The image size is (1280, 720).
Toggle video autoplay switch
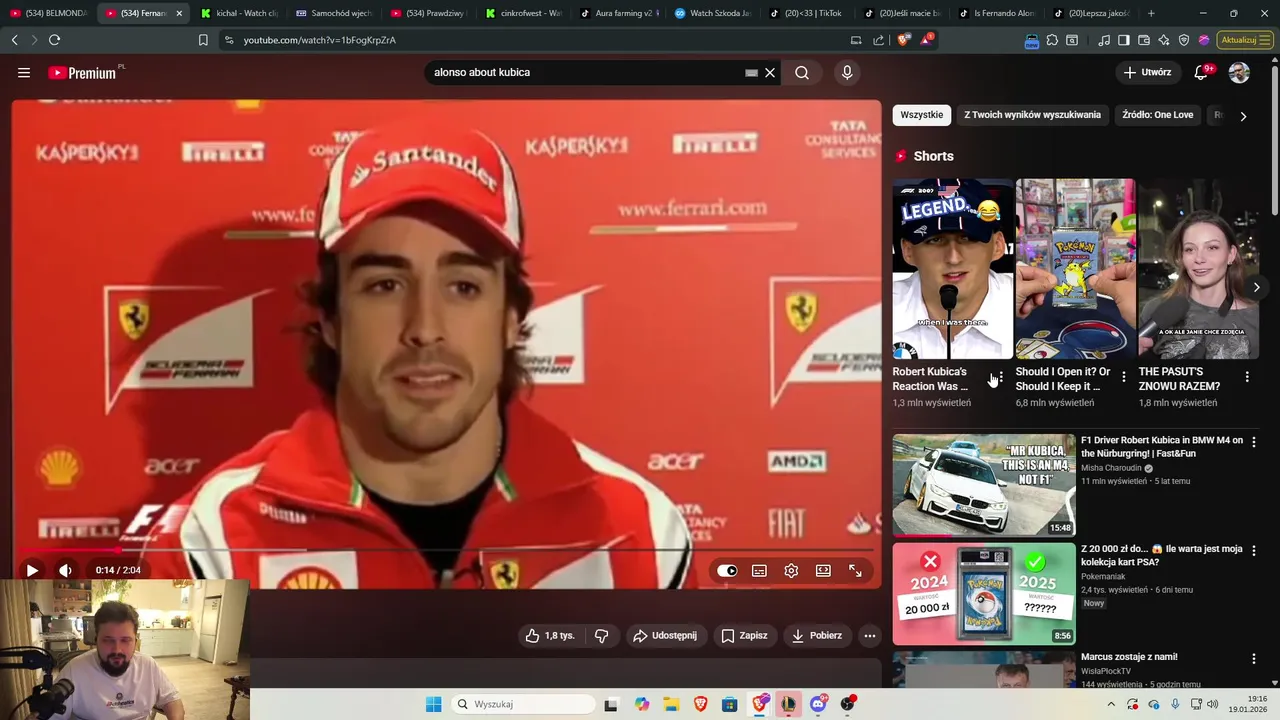click(727, 570)
